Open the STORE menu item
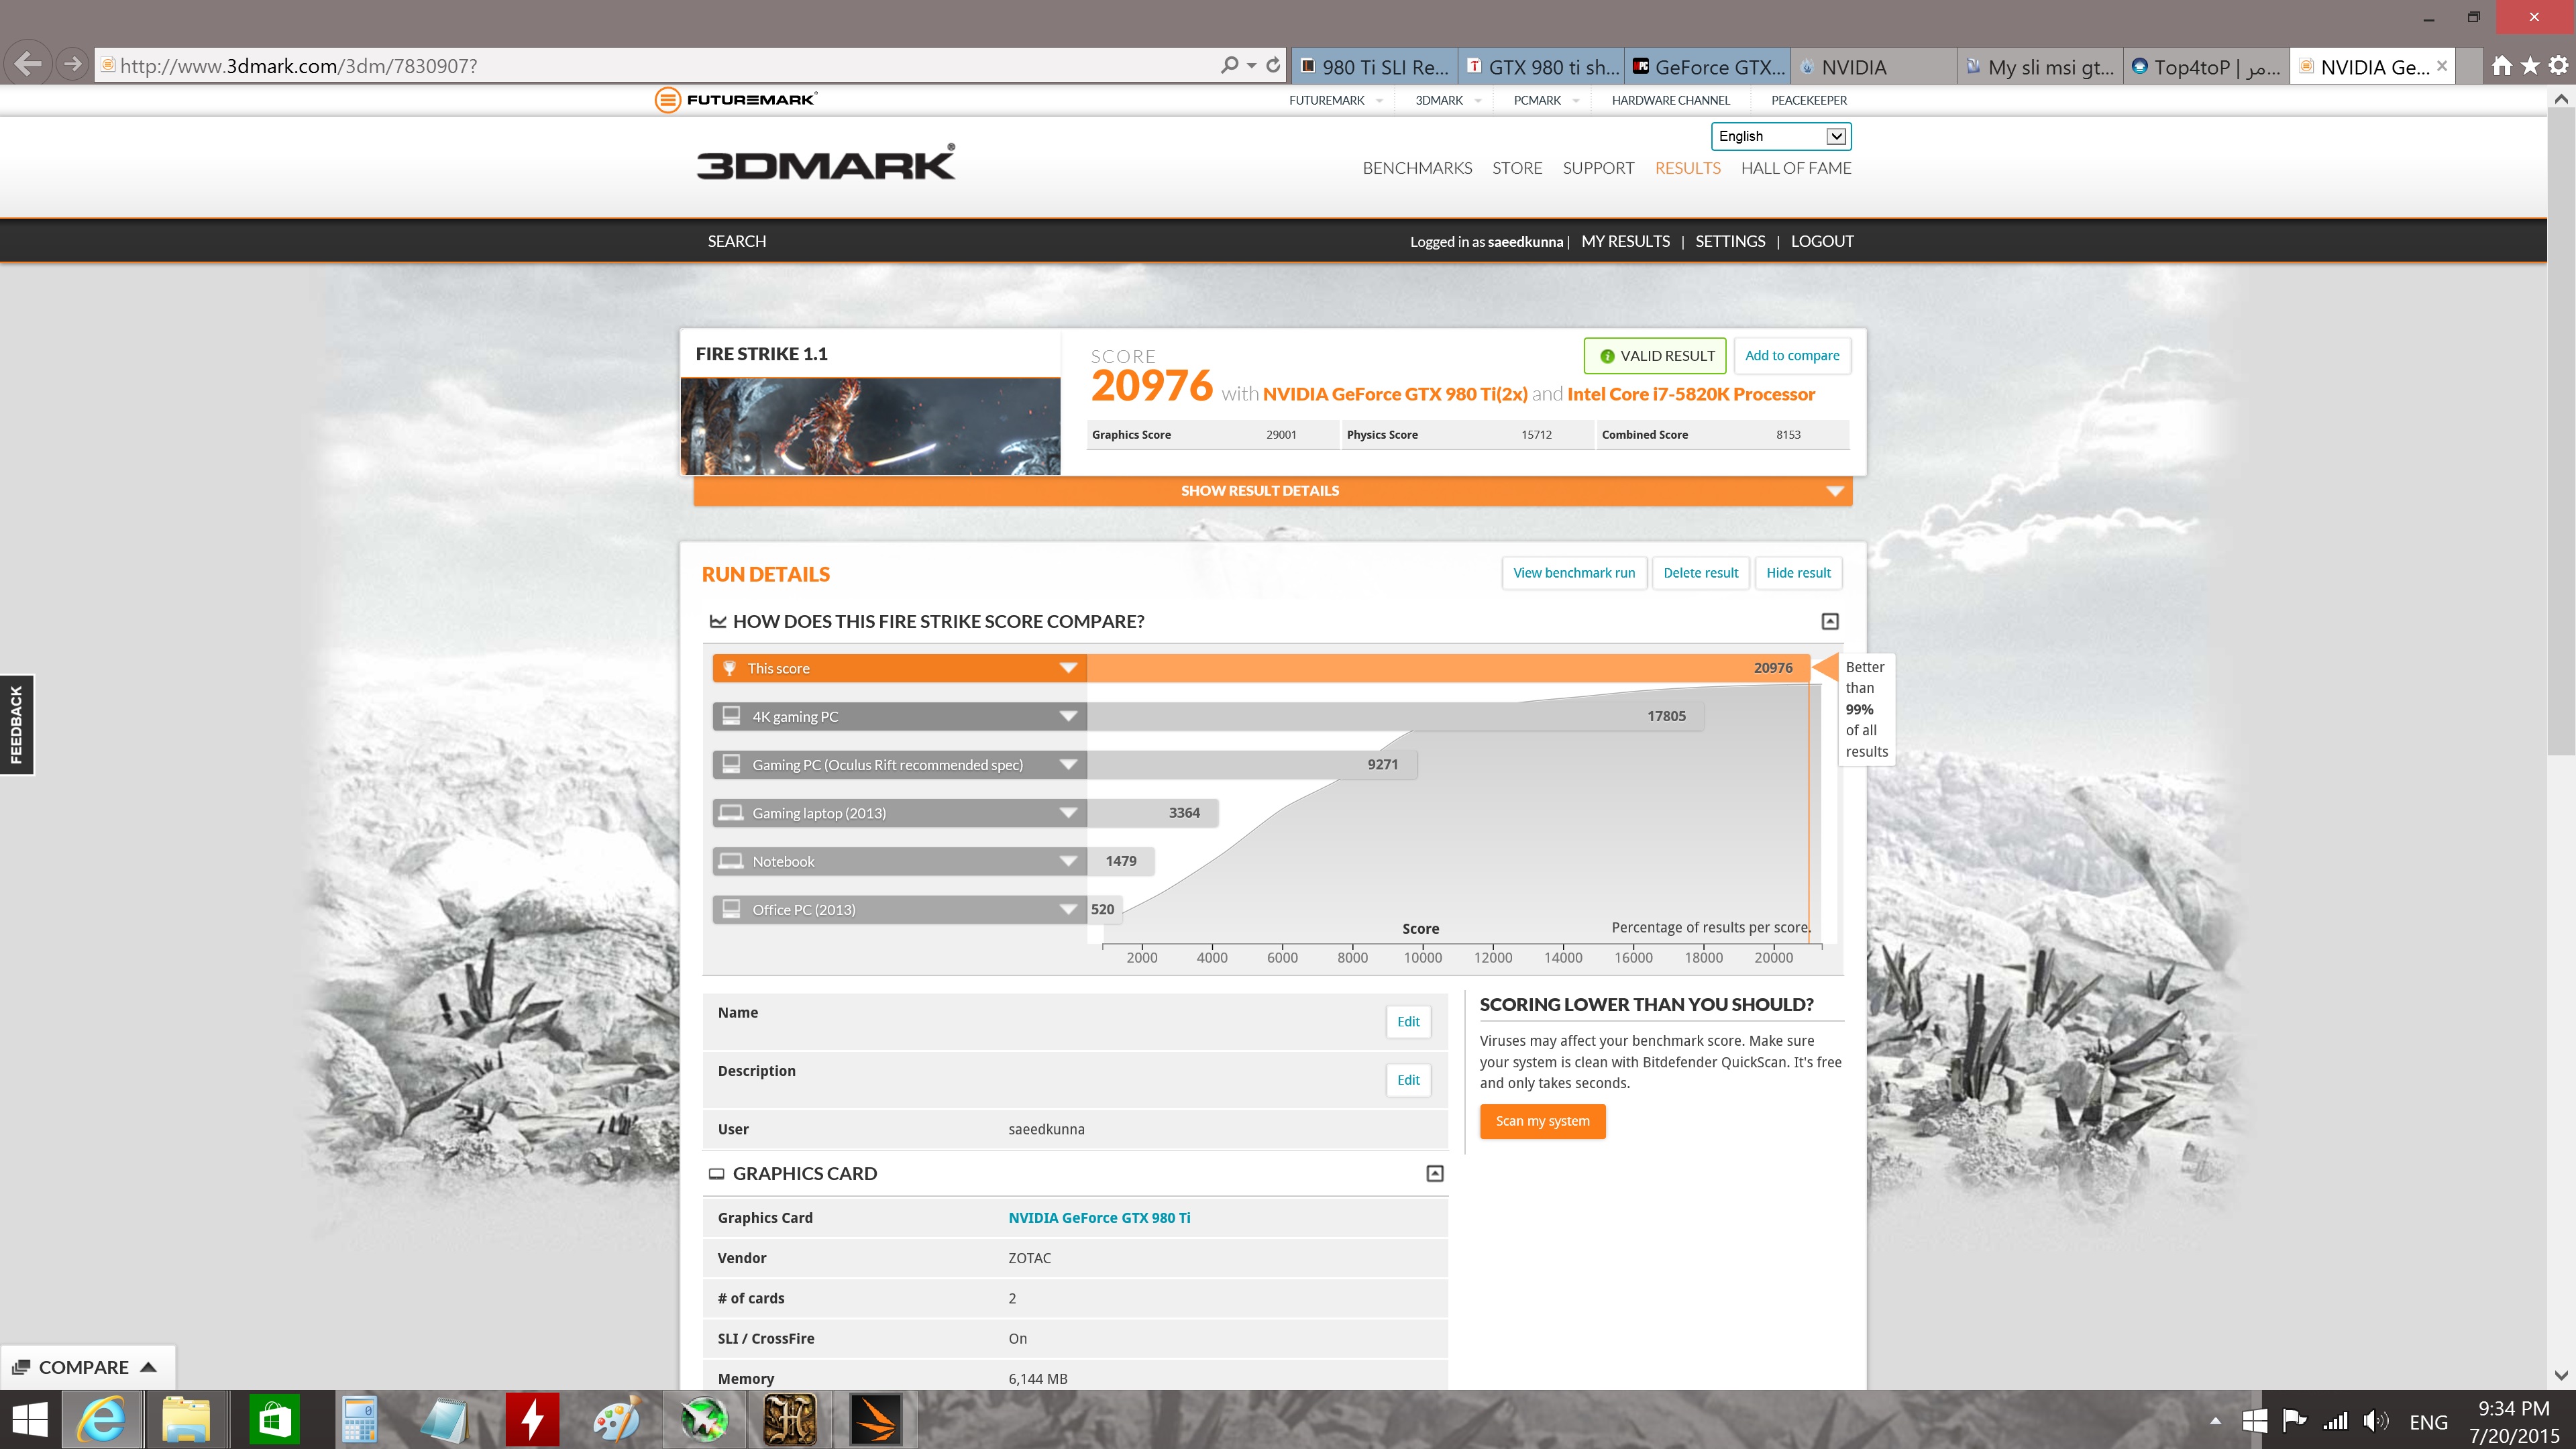This screenshot has height=1449, width=2576. (1517, 168)
